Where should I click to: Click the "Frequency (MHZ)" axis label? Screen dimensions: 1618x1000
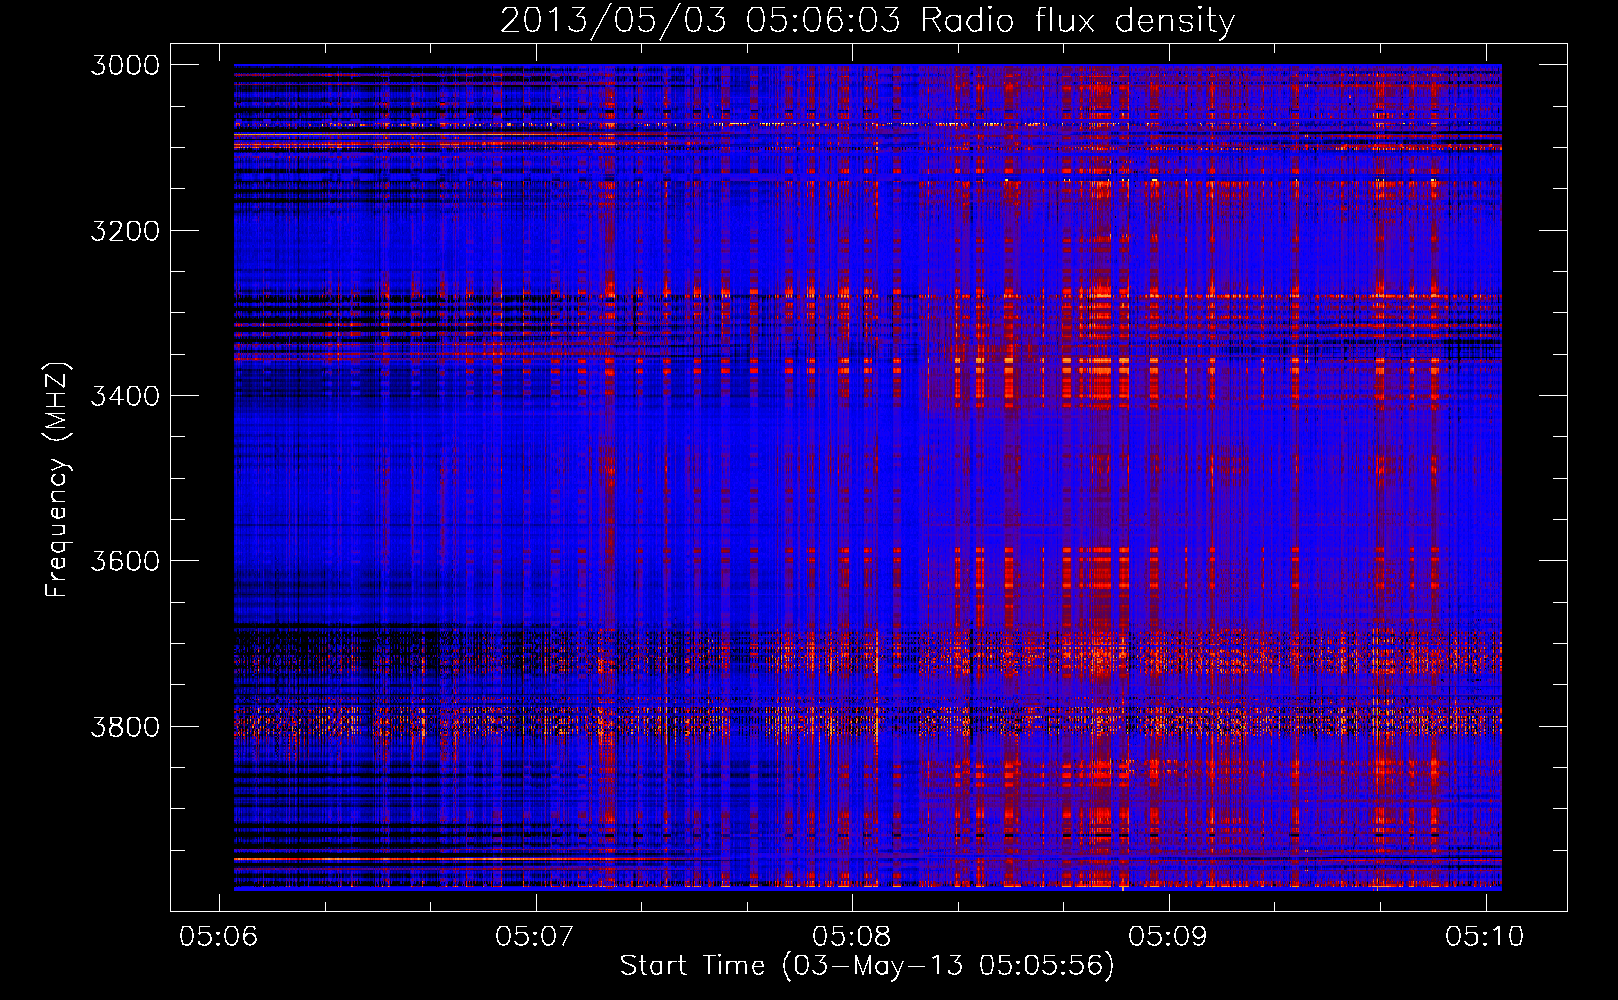click(57, 479)
